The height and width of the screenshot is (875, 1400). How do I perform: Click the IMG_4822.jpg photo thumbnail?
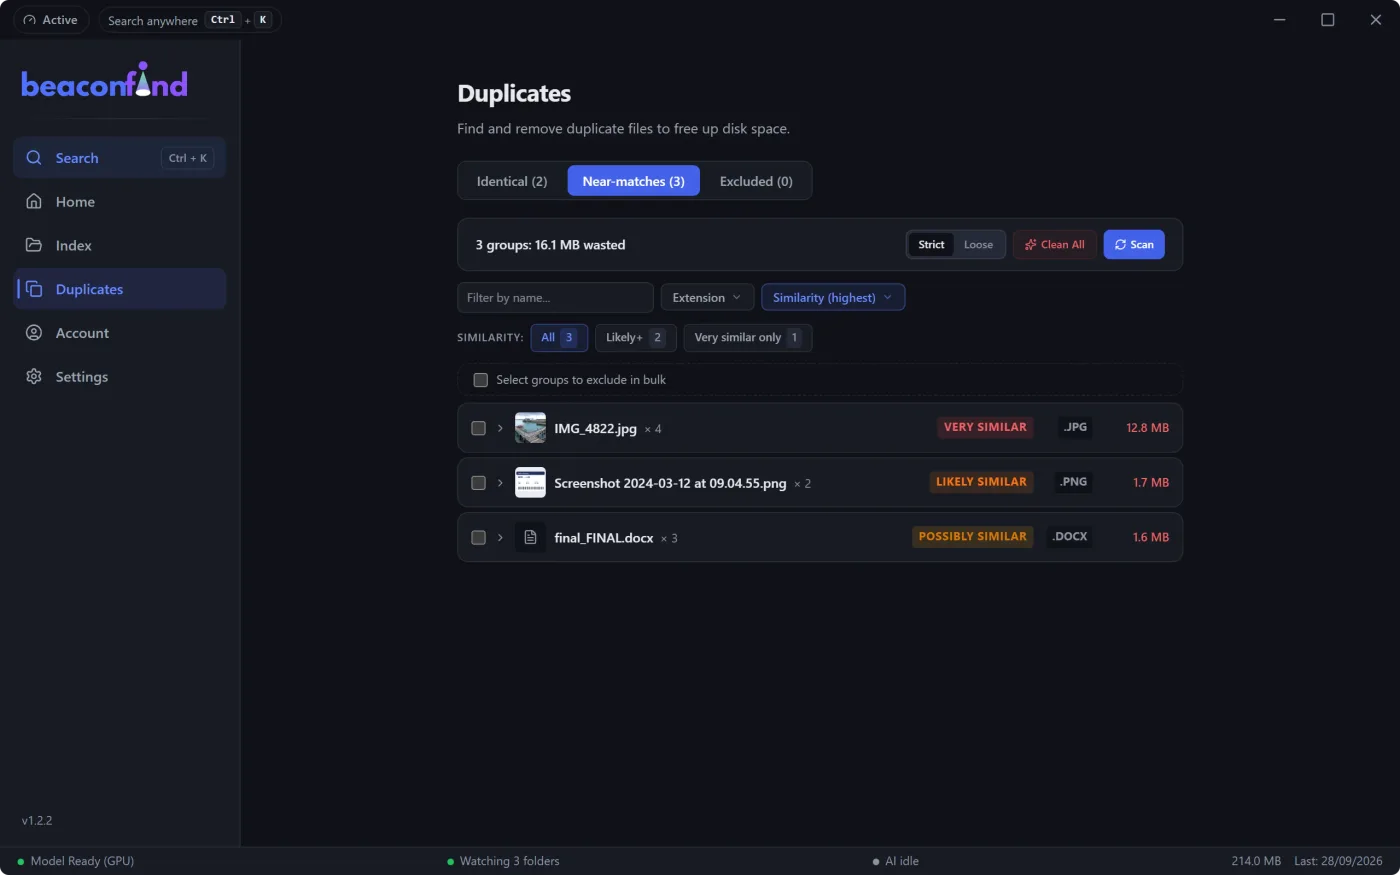[530, 428]
